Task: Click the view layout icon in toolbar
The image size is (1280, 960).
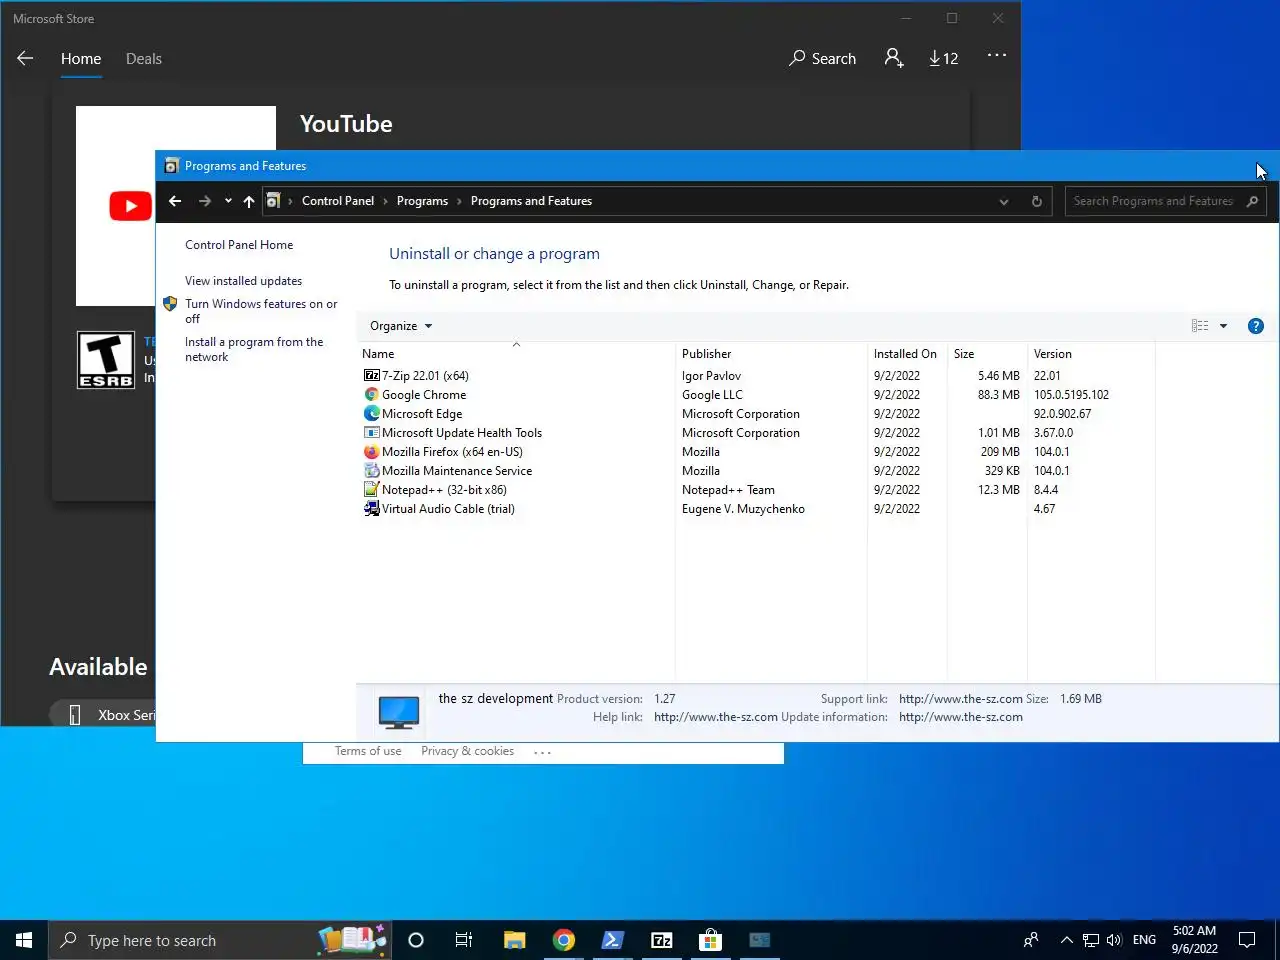Action: click(1200, 326)
